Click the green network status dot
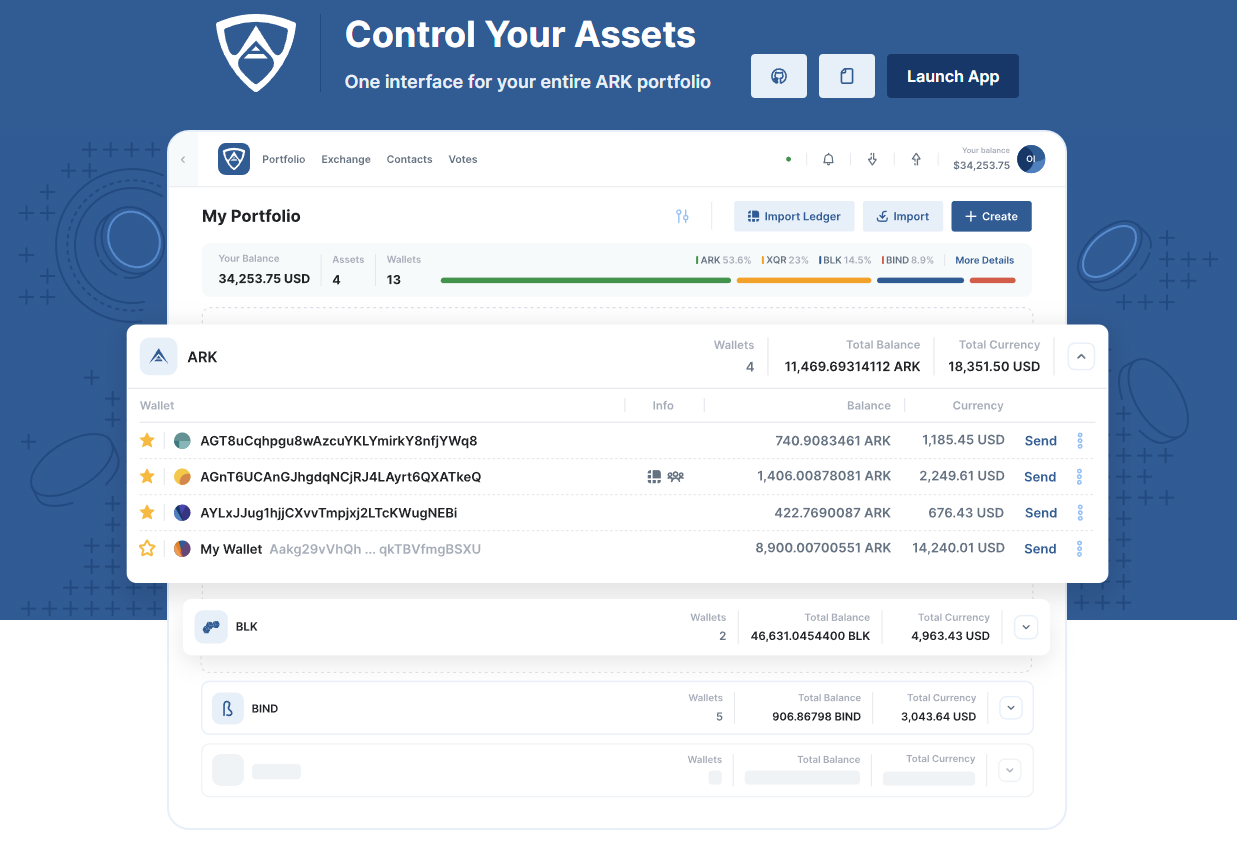 pyautogui.click(x=788, y=159)
